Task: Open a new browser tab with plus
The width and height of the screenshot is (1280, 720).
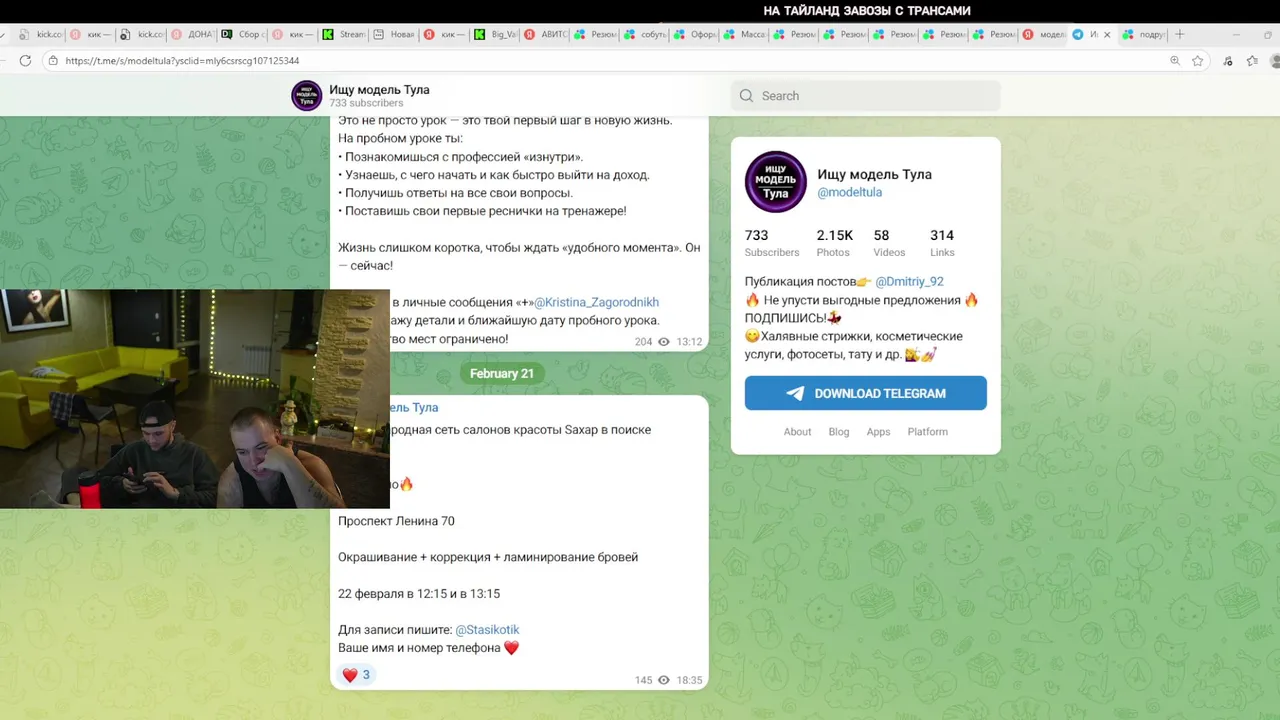Action: pyautogui.click(x=1180, y=34)
